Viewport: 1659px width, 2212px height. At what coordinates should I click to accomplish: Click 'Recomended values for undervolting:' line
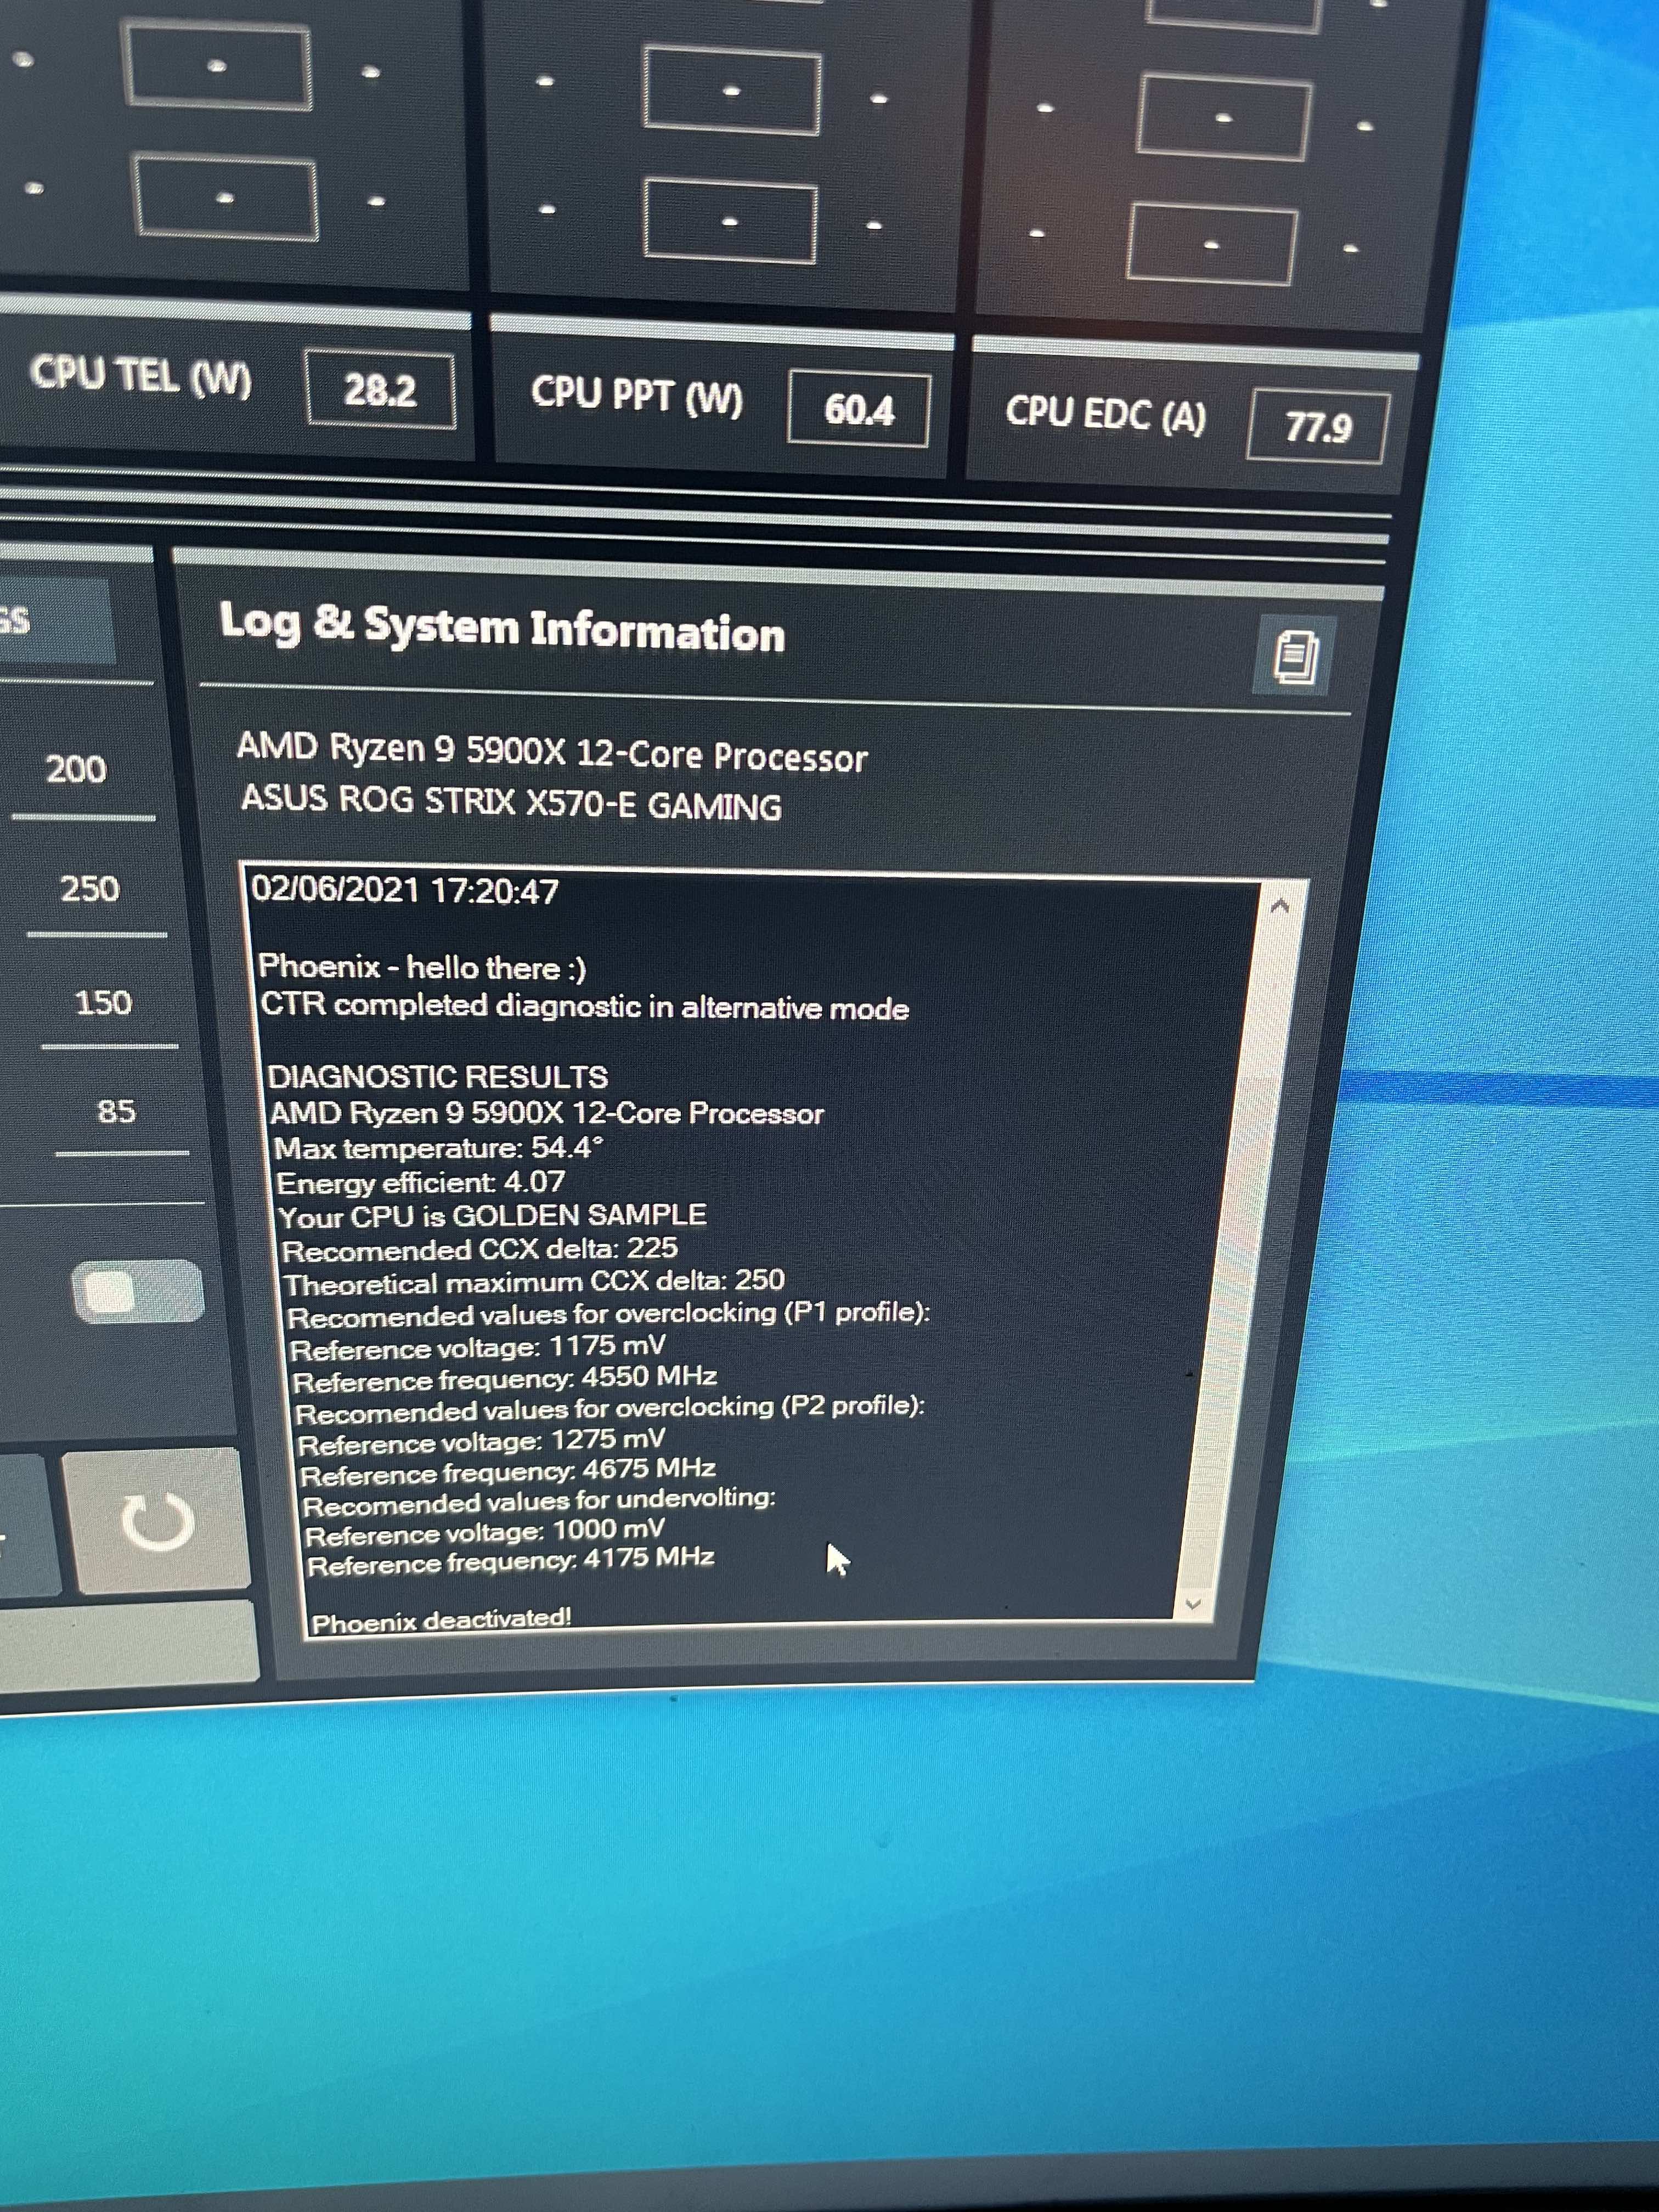coord(540,1501)
